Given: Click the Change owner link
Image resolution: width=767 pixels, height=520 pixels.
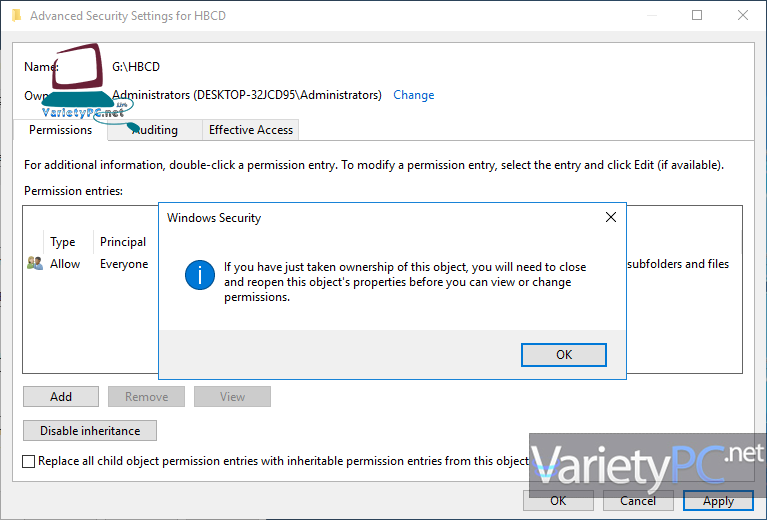Looking at the screenshot, I should pyautogui.click(x=413, y=95).
